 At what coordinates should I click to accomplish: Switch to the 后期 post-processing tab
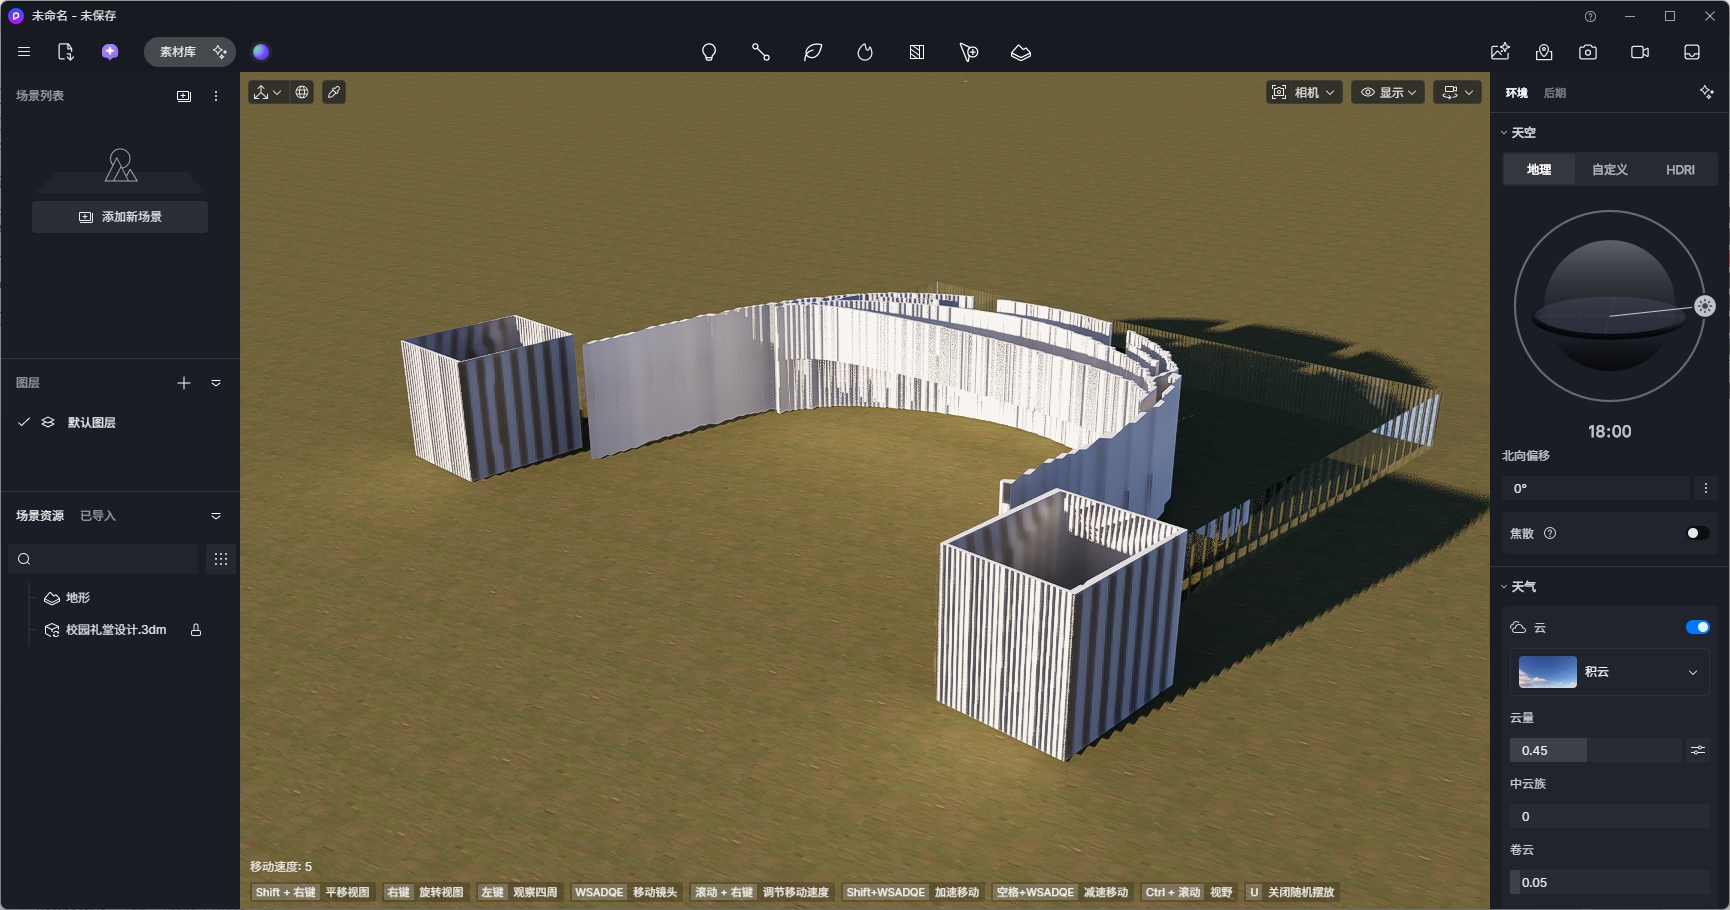click(1555, 93)
